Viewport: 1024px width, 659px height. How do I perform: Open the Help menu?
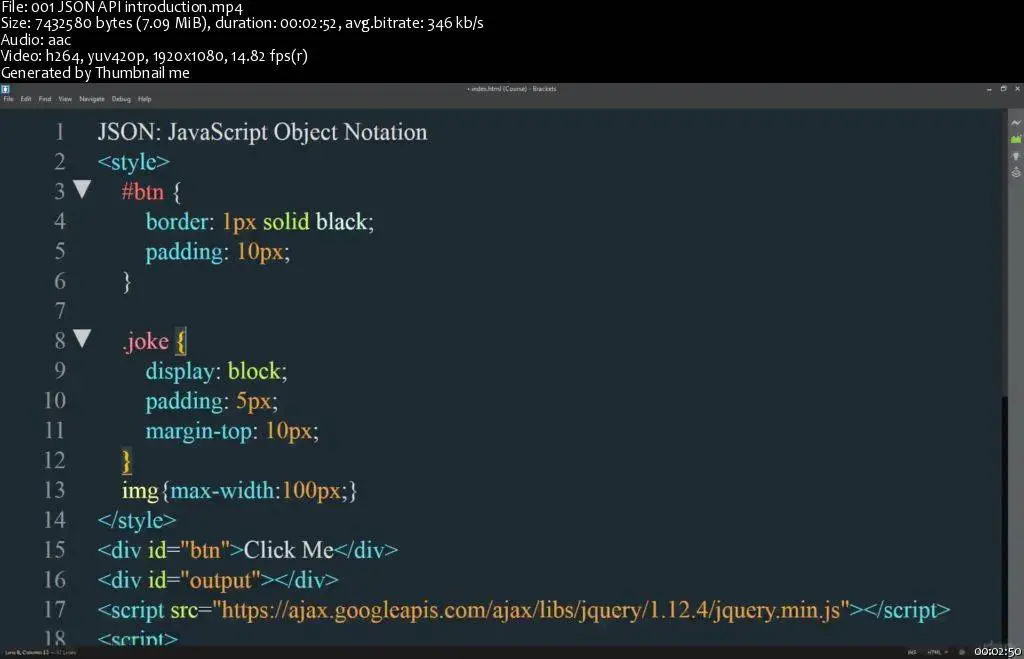(145, 99)
